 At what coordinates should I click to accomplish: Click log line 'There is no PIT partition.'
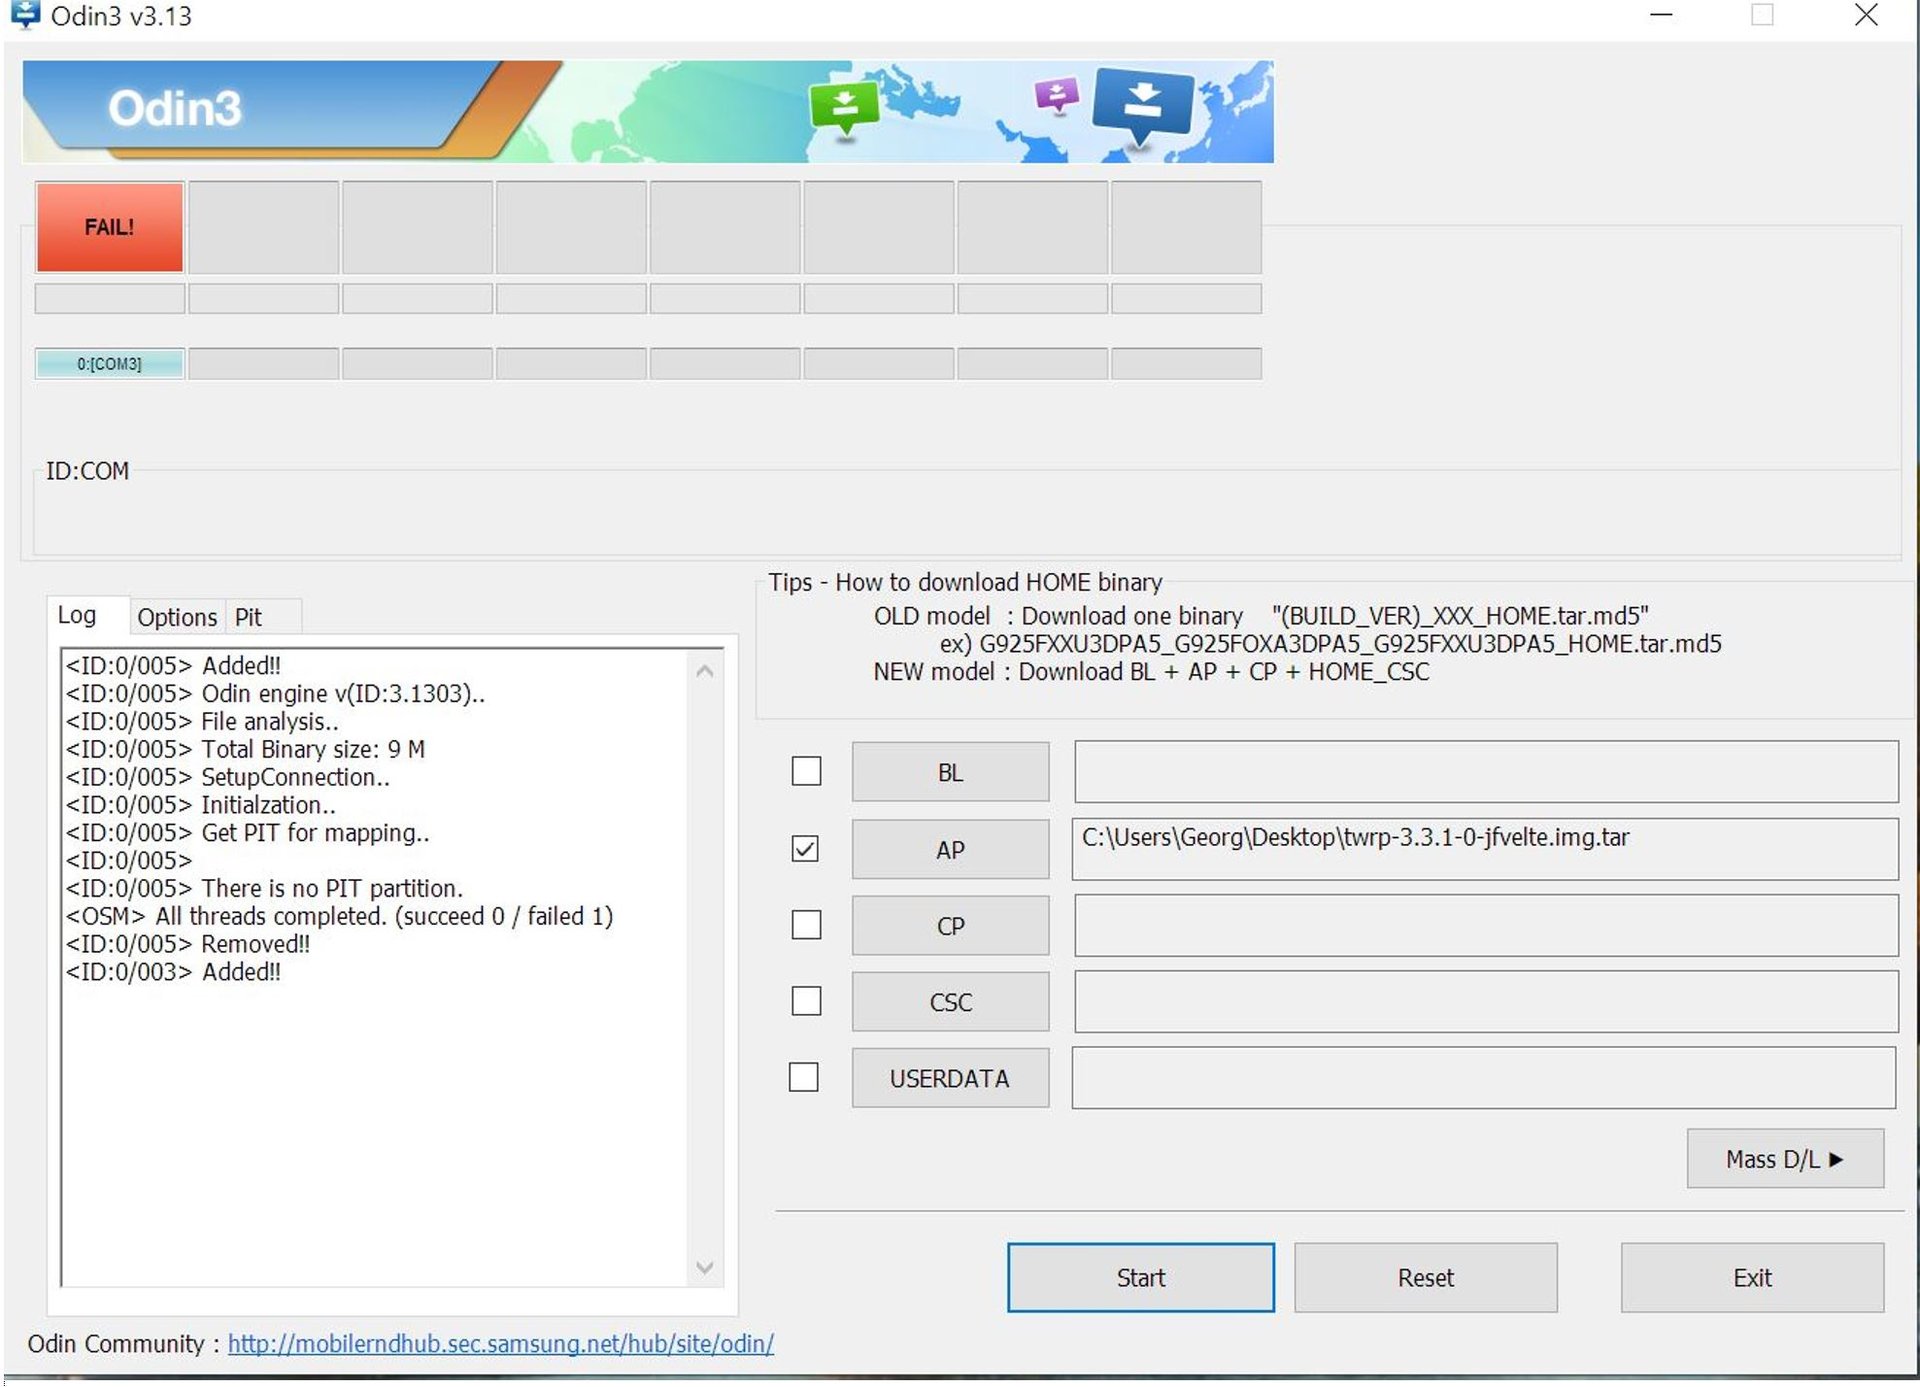(x=264, y=888)
